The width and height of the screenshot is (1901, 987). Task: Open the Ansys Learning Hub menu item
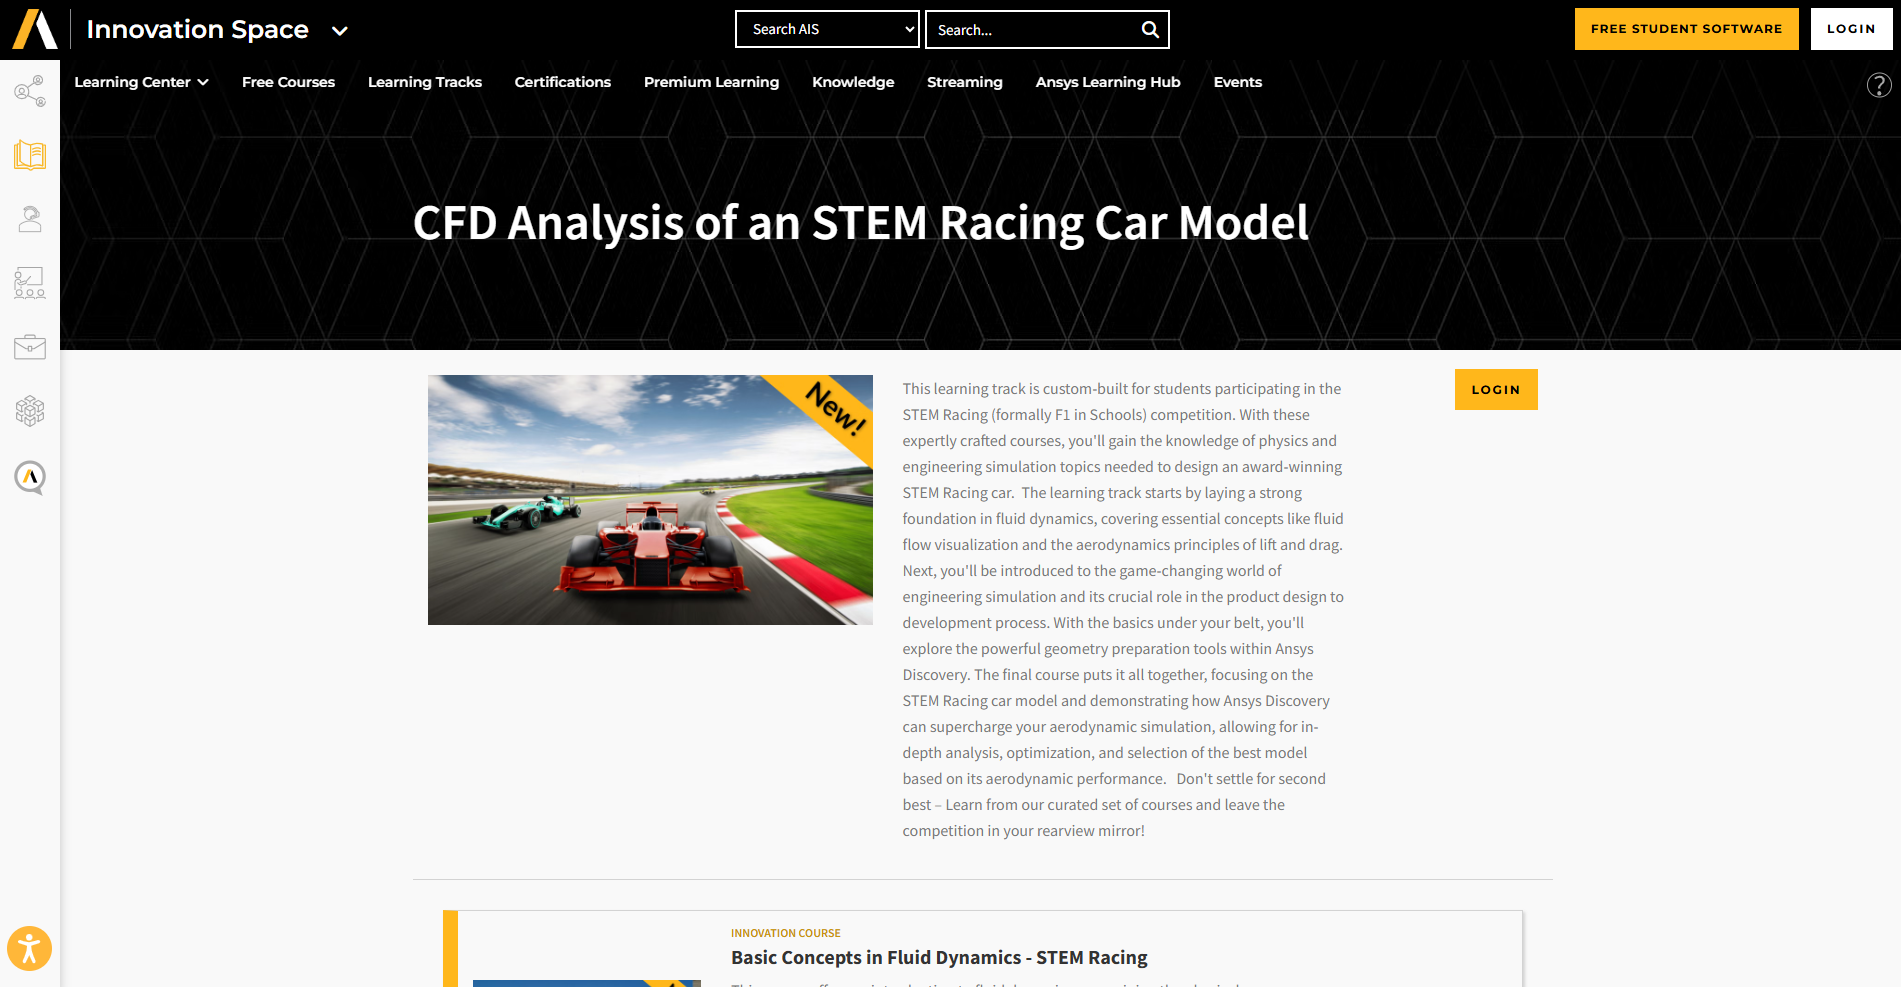click(x=1108, y=82)
